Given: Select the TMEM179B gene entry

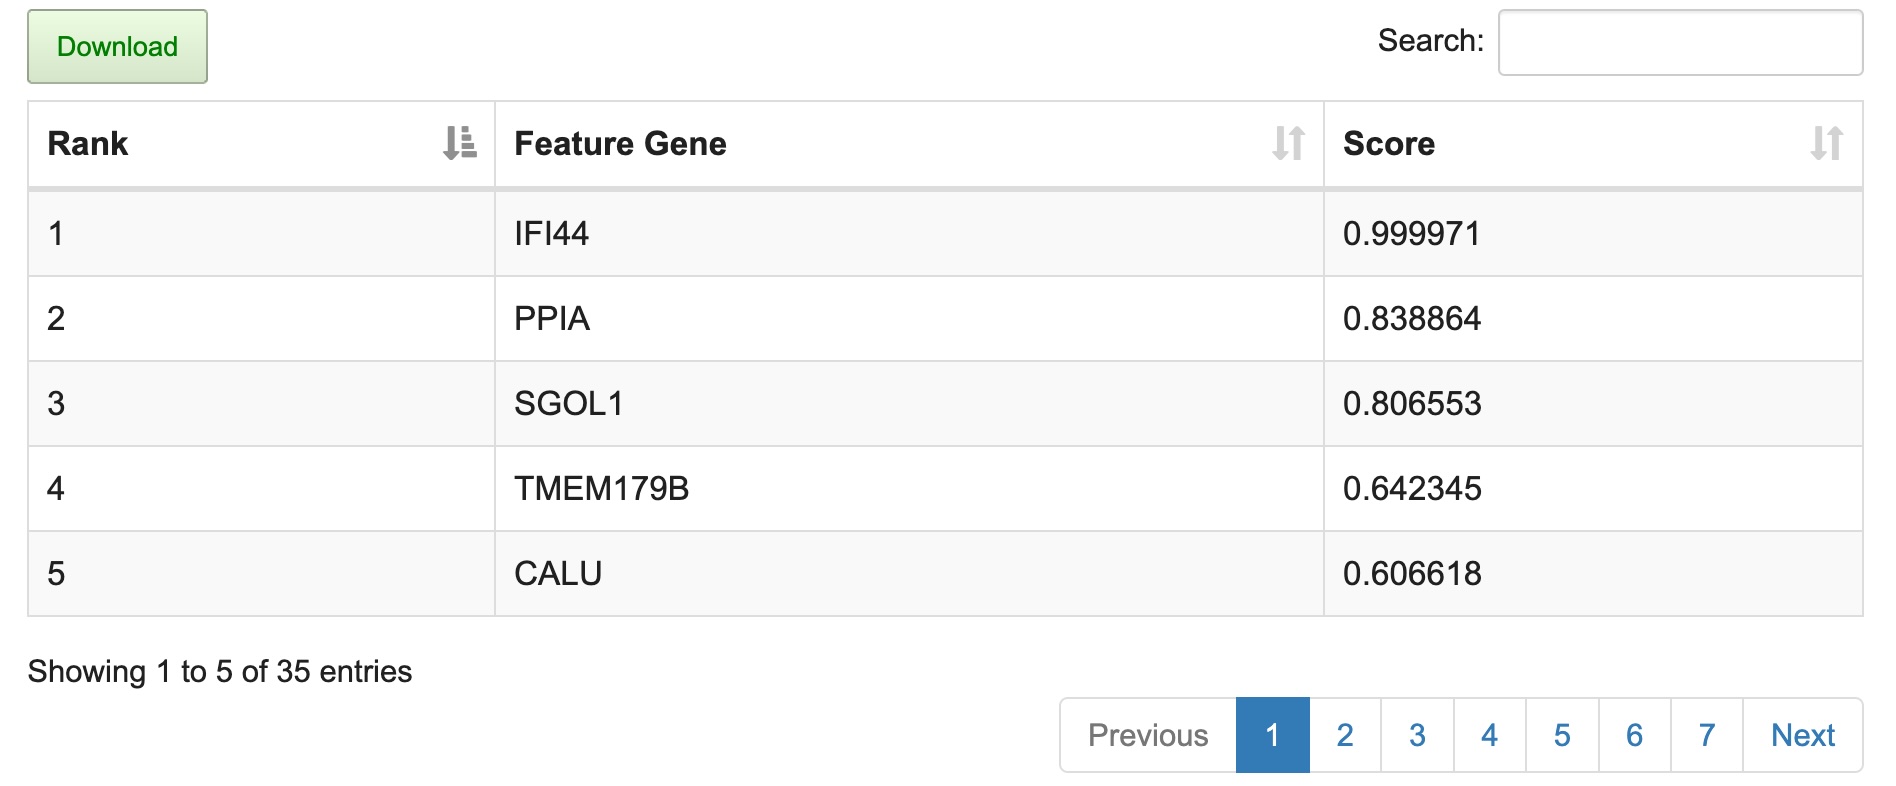Looking at the screenshot, I should pyautogui.click(x=945, y=488).
